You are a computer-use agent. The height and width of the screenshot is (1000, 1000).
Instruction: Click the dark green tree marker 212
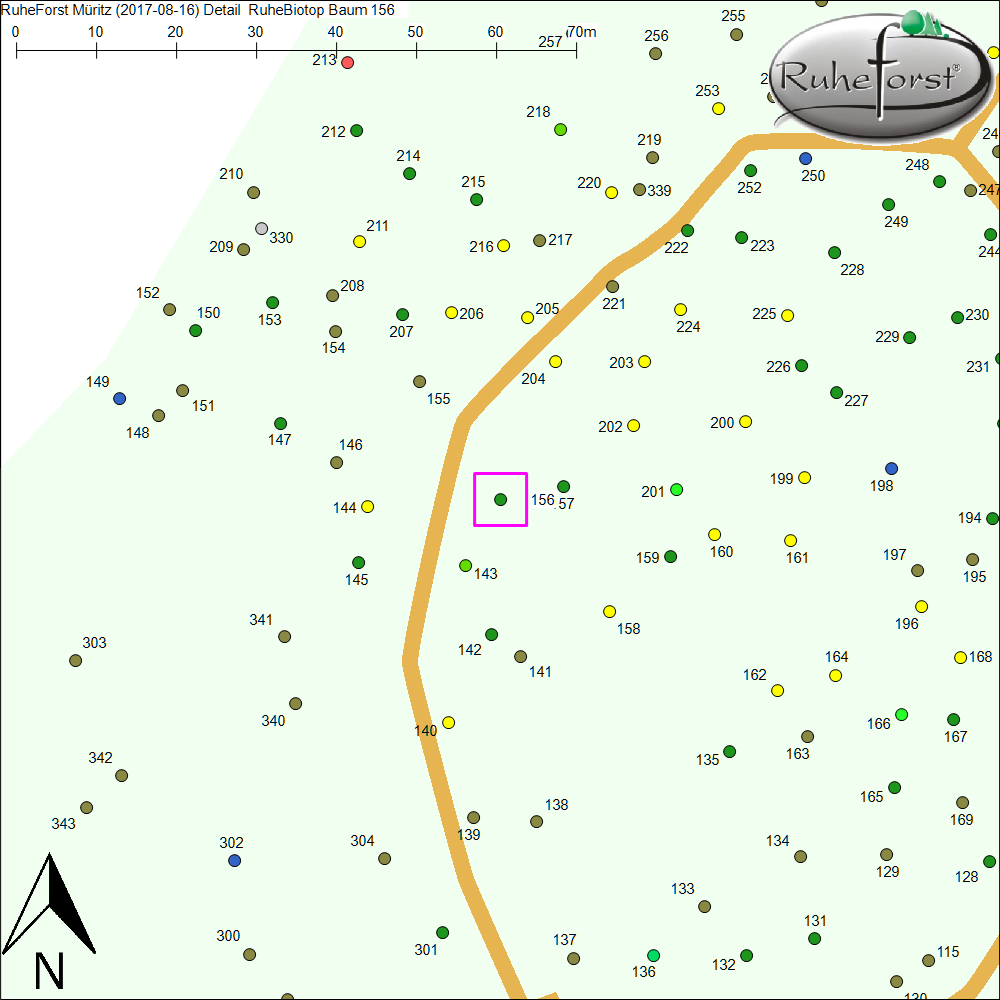(356, 130)
